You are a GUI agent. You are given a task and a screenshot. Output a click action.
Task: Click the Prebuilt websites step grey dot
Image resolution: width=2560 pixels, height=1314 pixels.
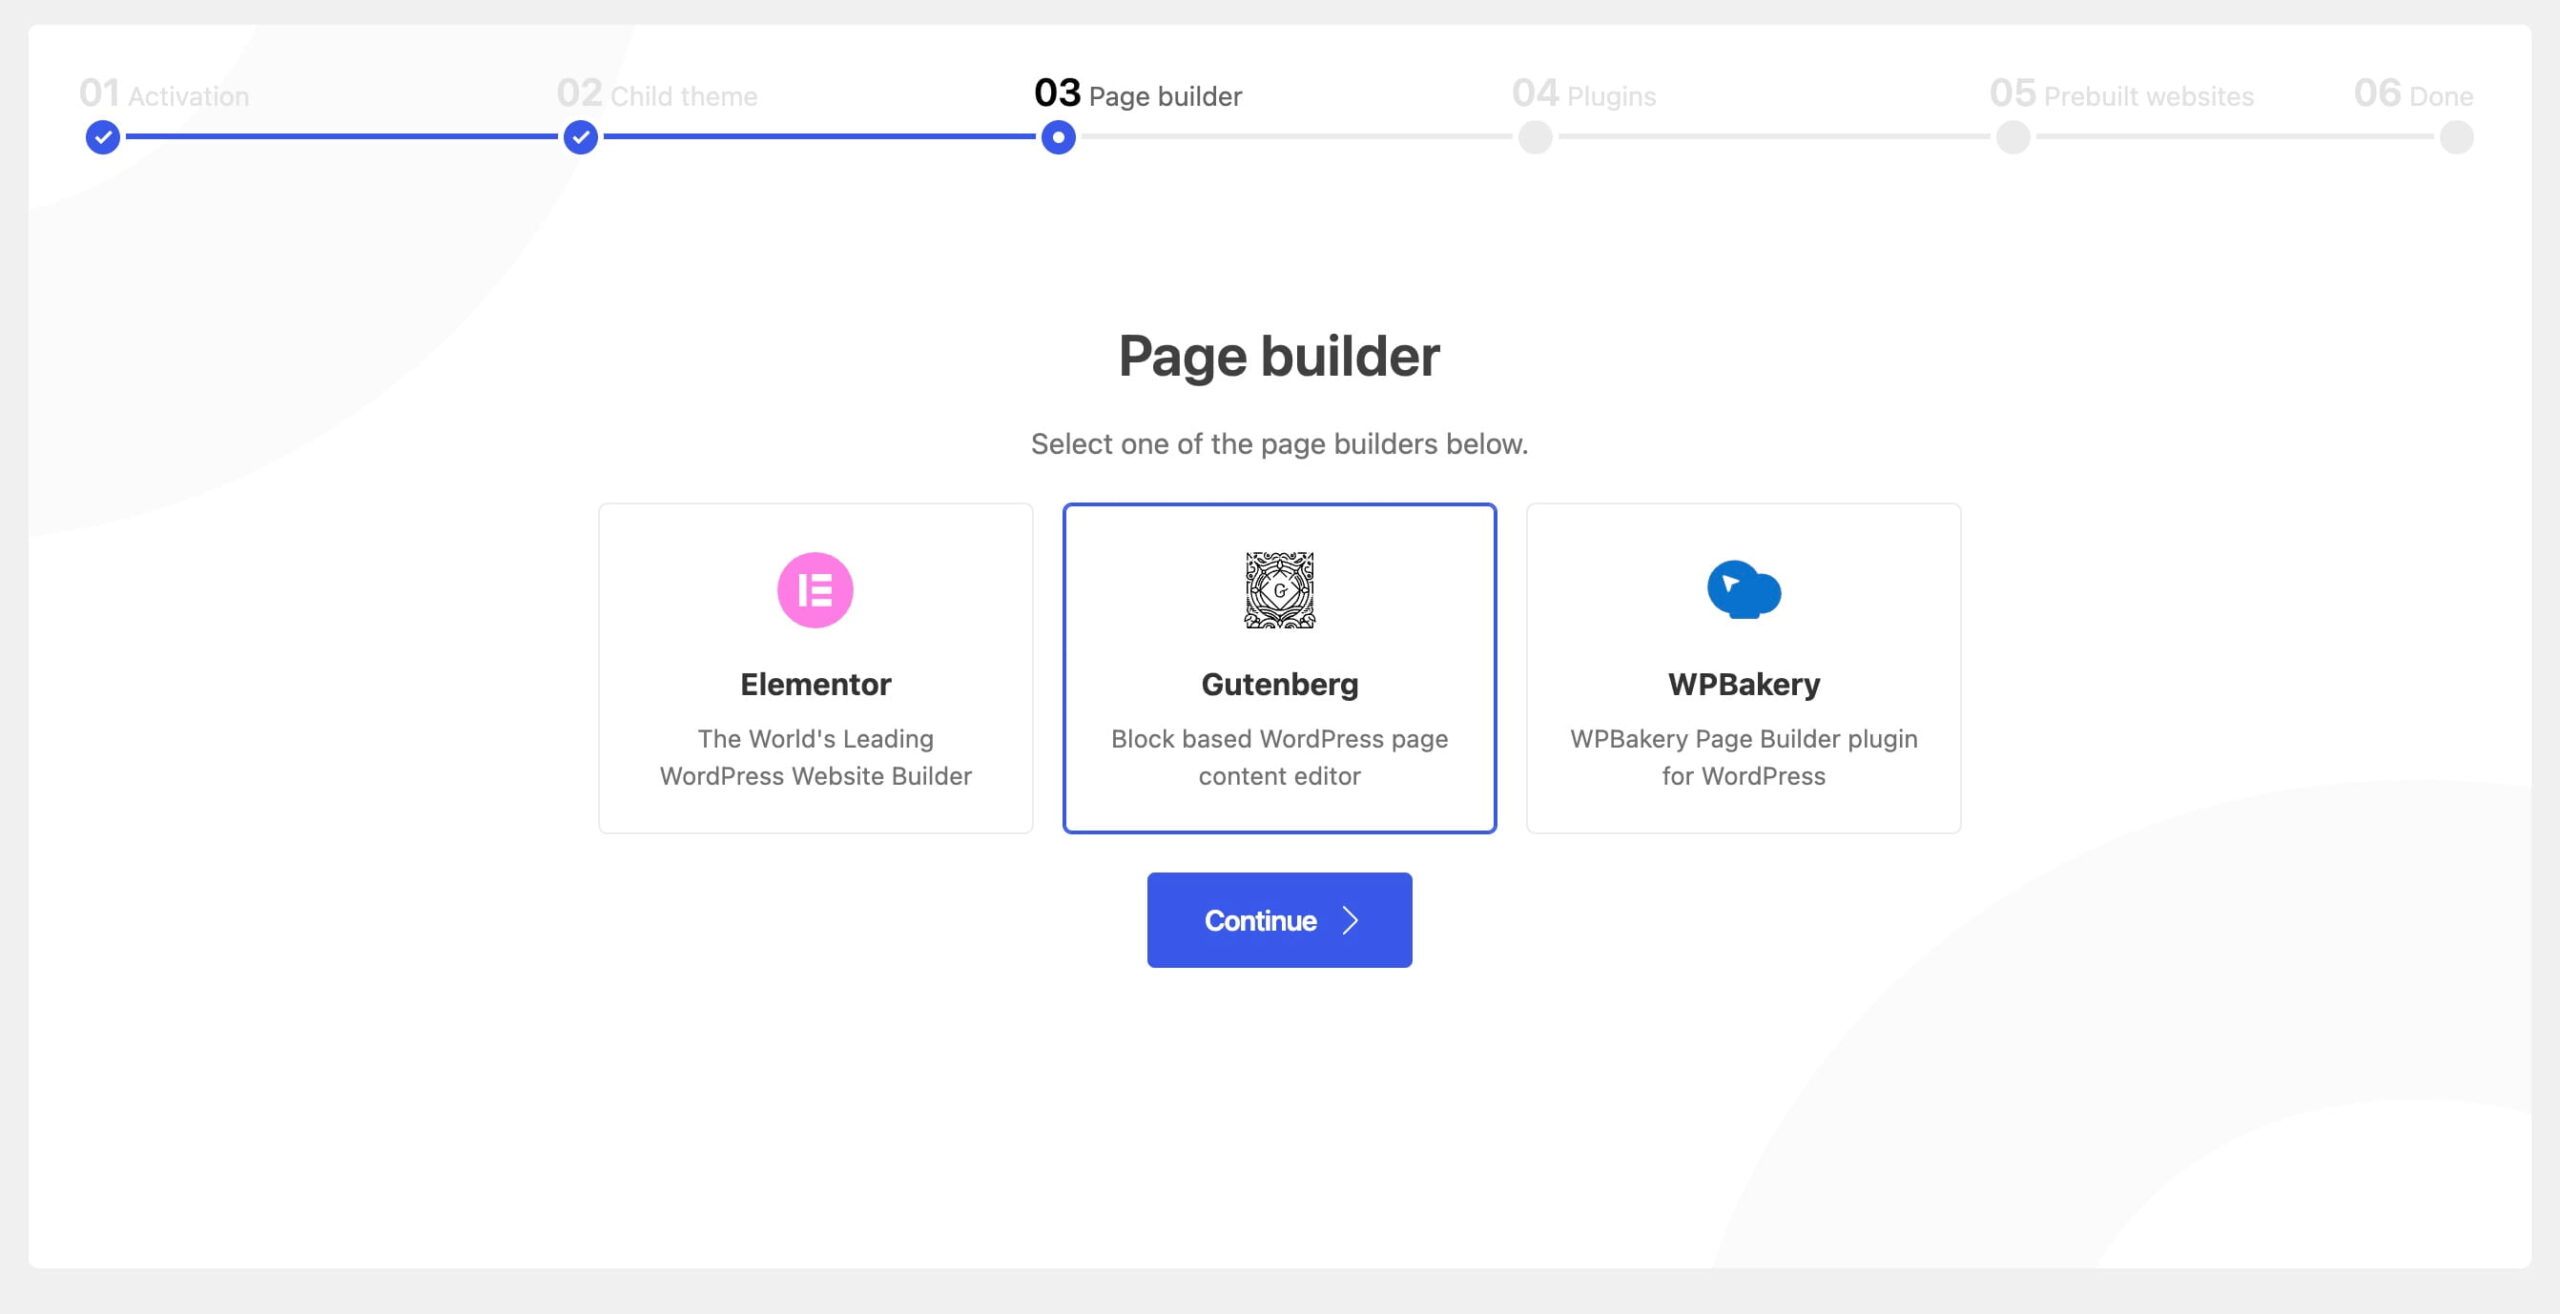pos(2013,137)
